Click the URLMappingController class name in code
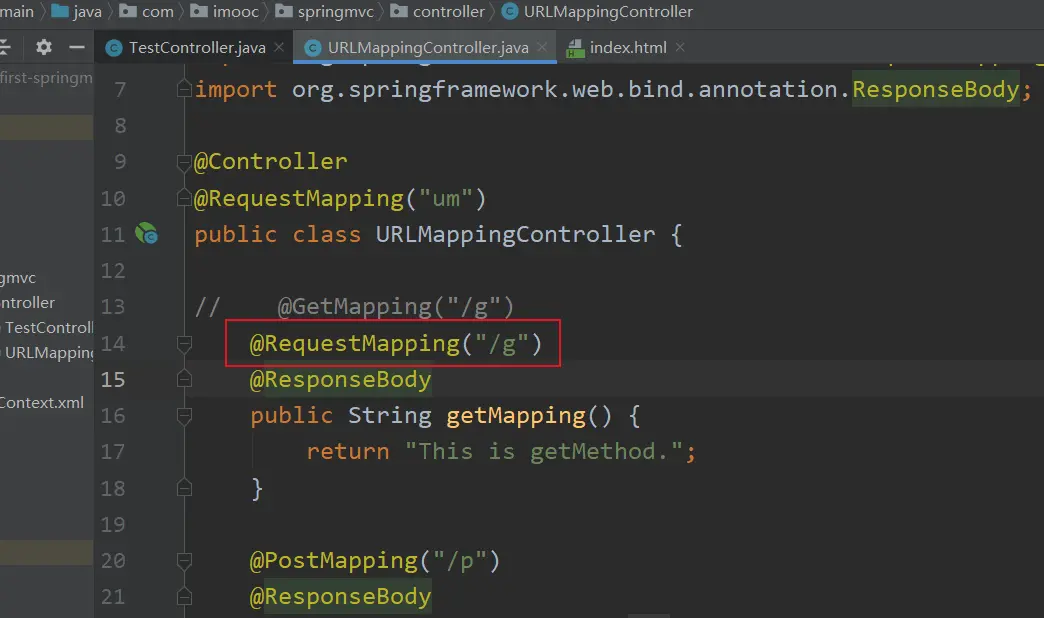Screen dimensions: 1044x618 tap(515, 234)
